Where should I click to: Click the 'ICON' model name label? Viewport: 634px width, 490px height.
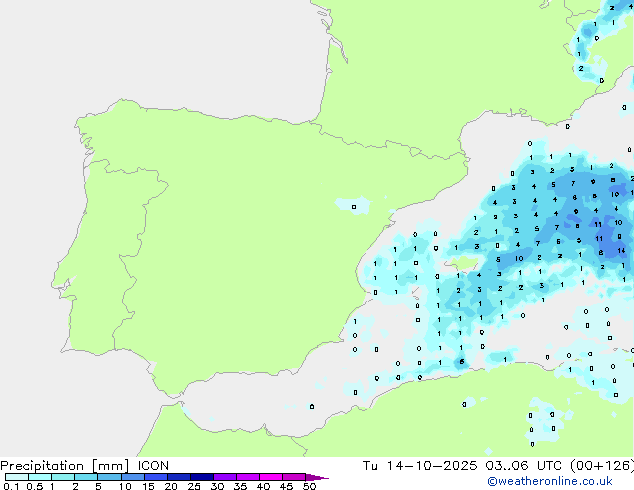coord(153,466)
